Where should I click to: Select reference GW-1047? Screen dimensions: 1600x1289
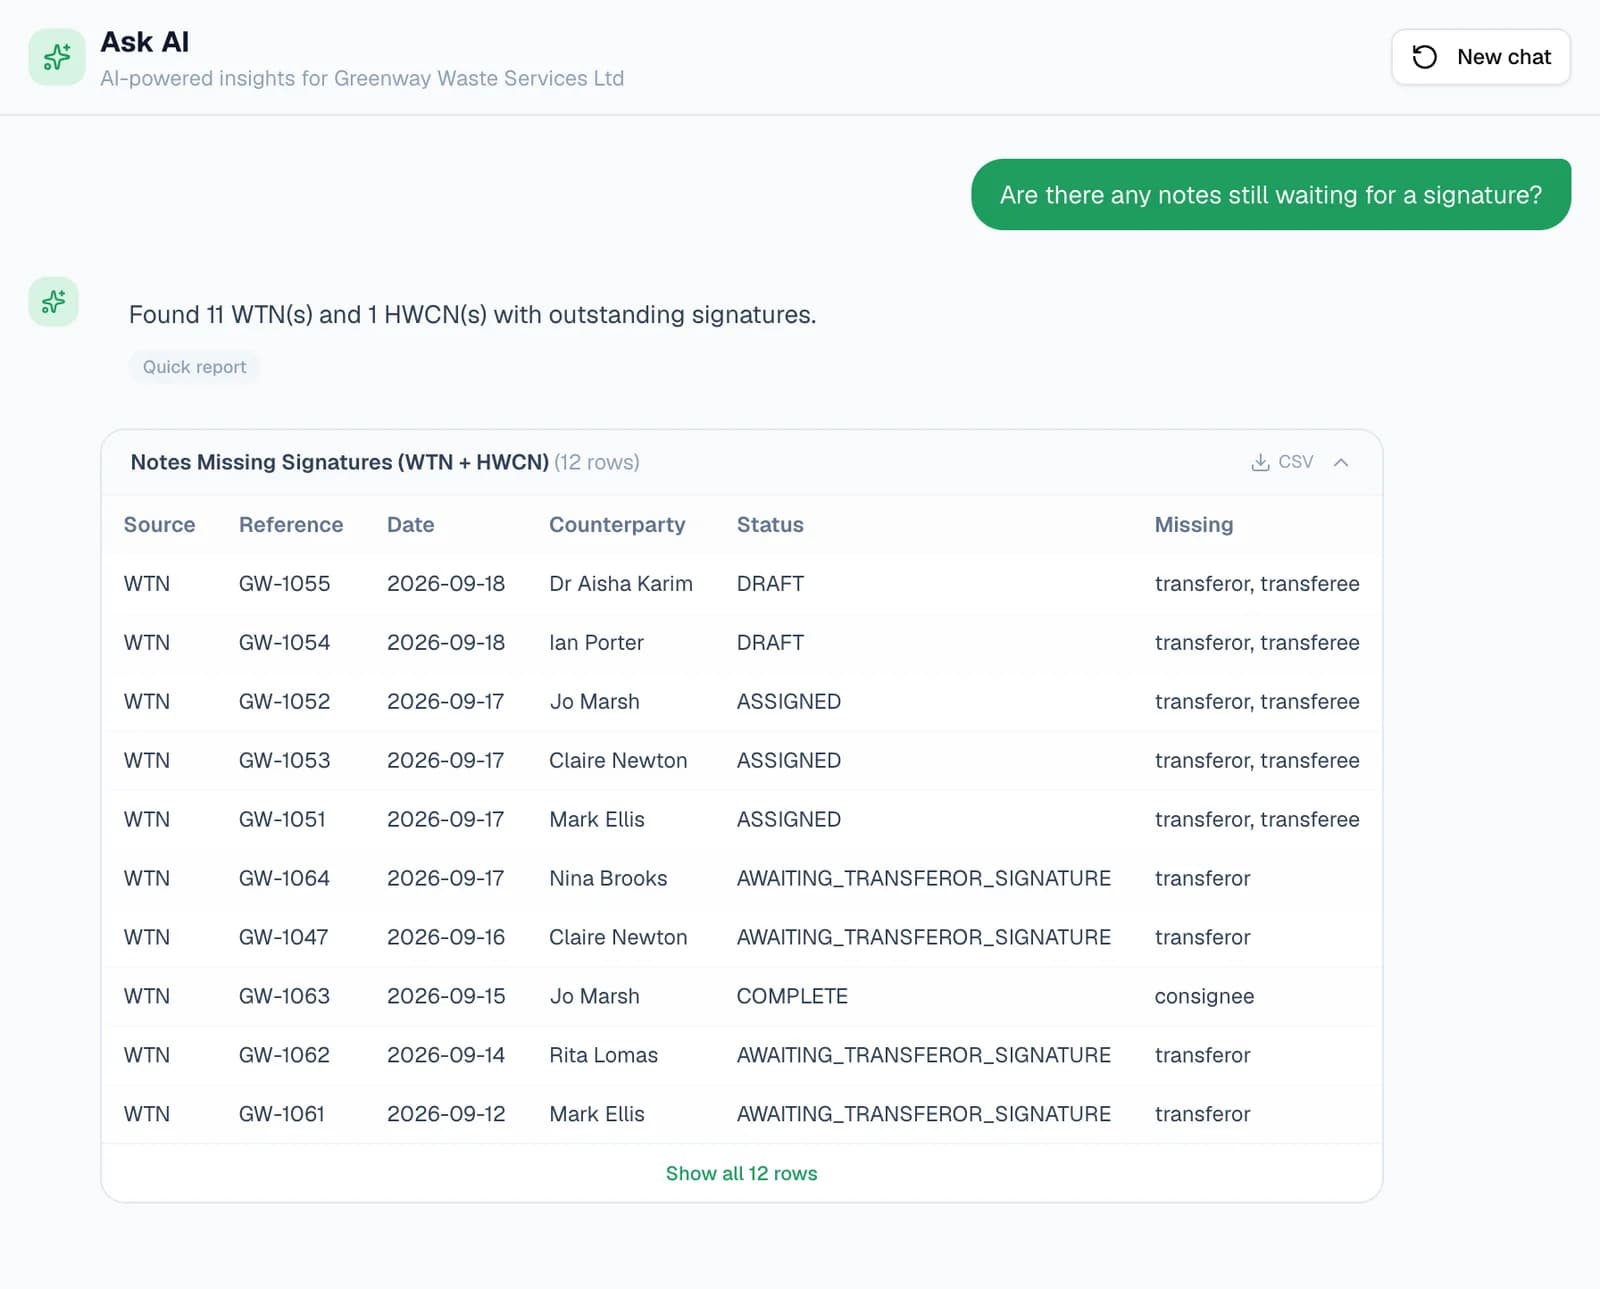click(x=283, y=938)
